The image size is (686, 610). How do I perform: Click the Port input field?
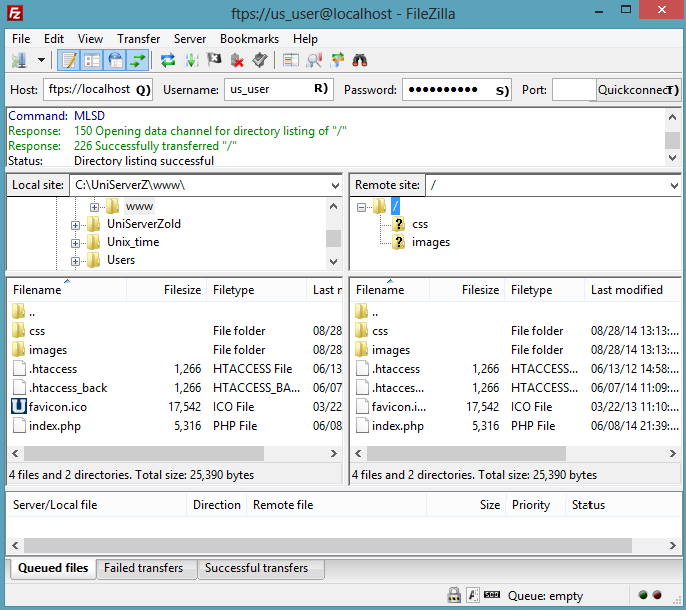pos(574,90)
